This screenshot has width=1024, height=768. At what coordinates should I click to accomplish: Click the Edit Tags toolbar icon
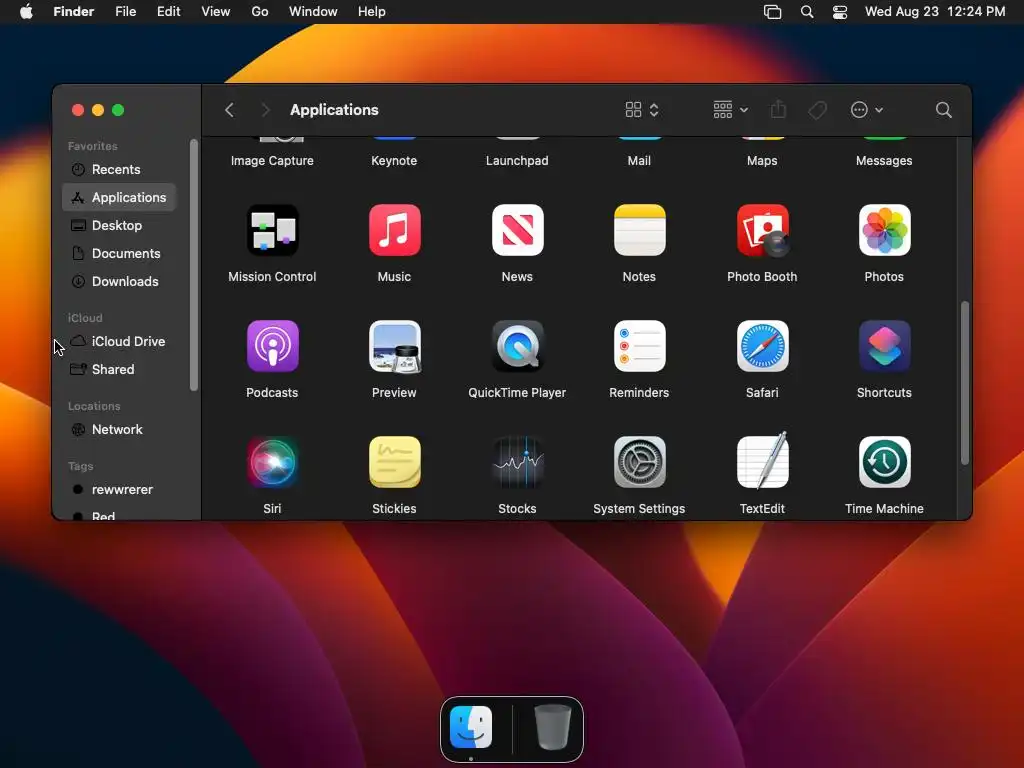pos(817,110)
